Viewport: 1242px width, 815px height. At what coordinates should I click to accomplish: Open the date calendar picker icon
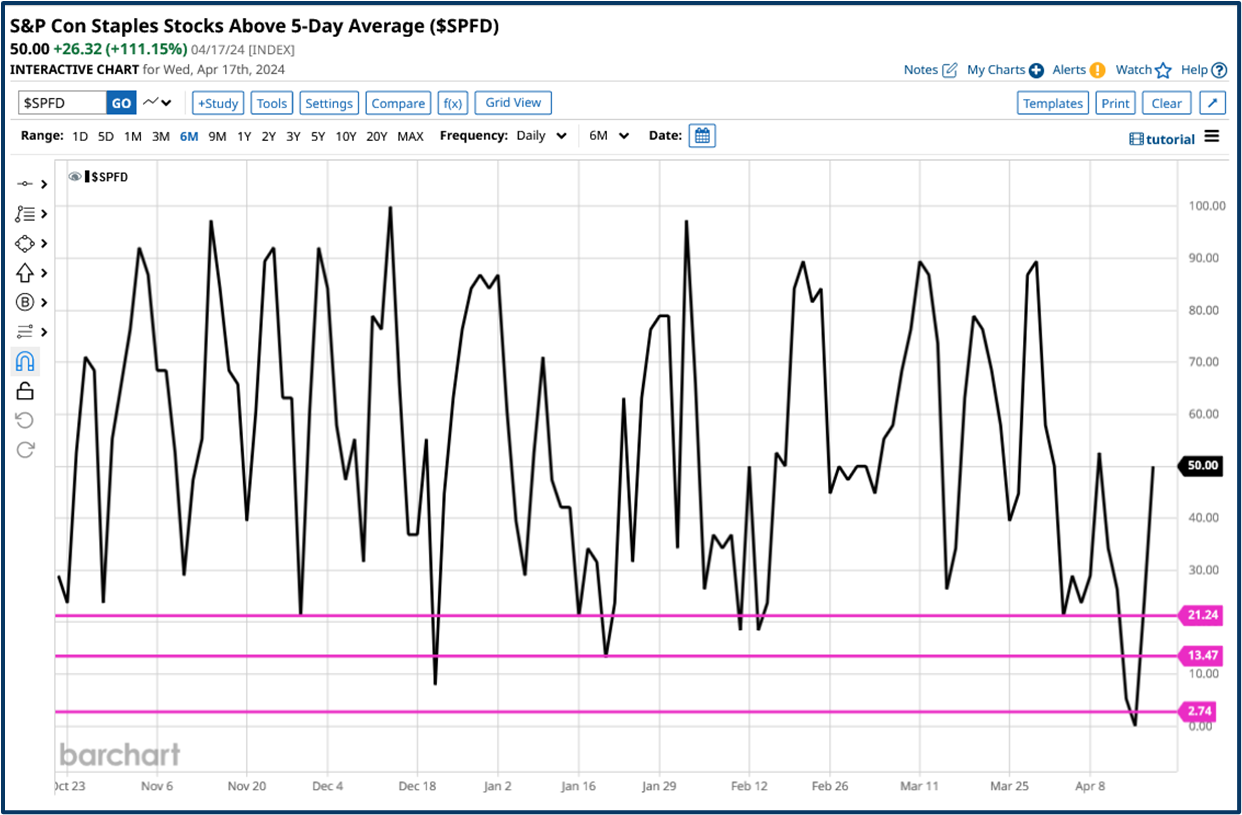pyautogui.click(x=702, y=135)
